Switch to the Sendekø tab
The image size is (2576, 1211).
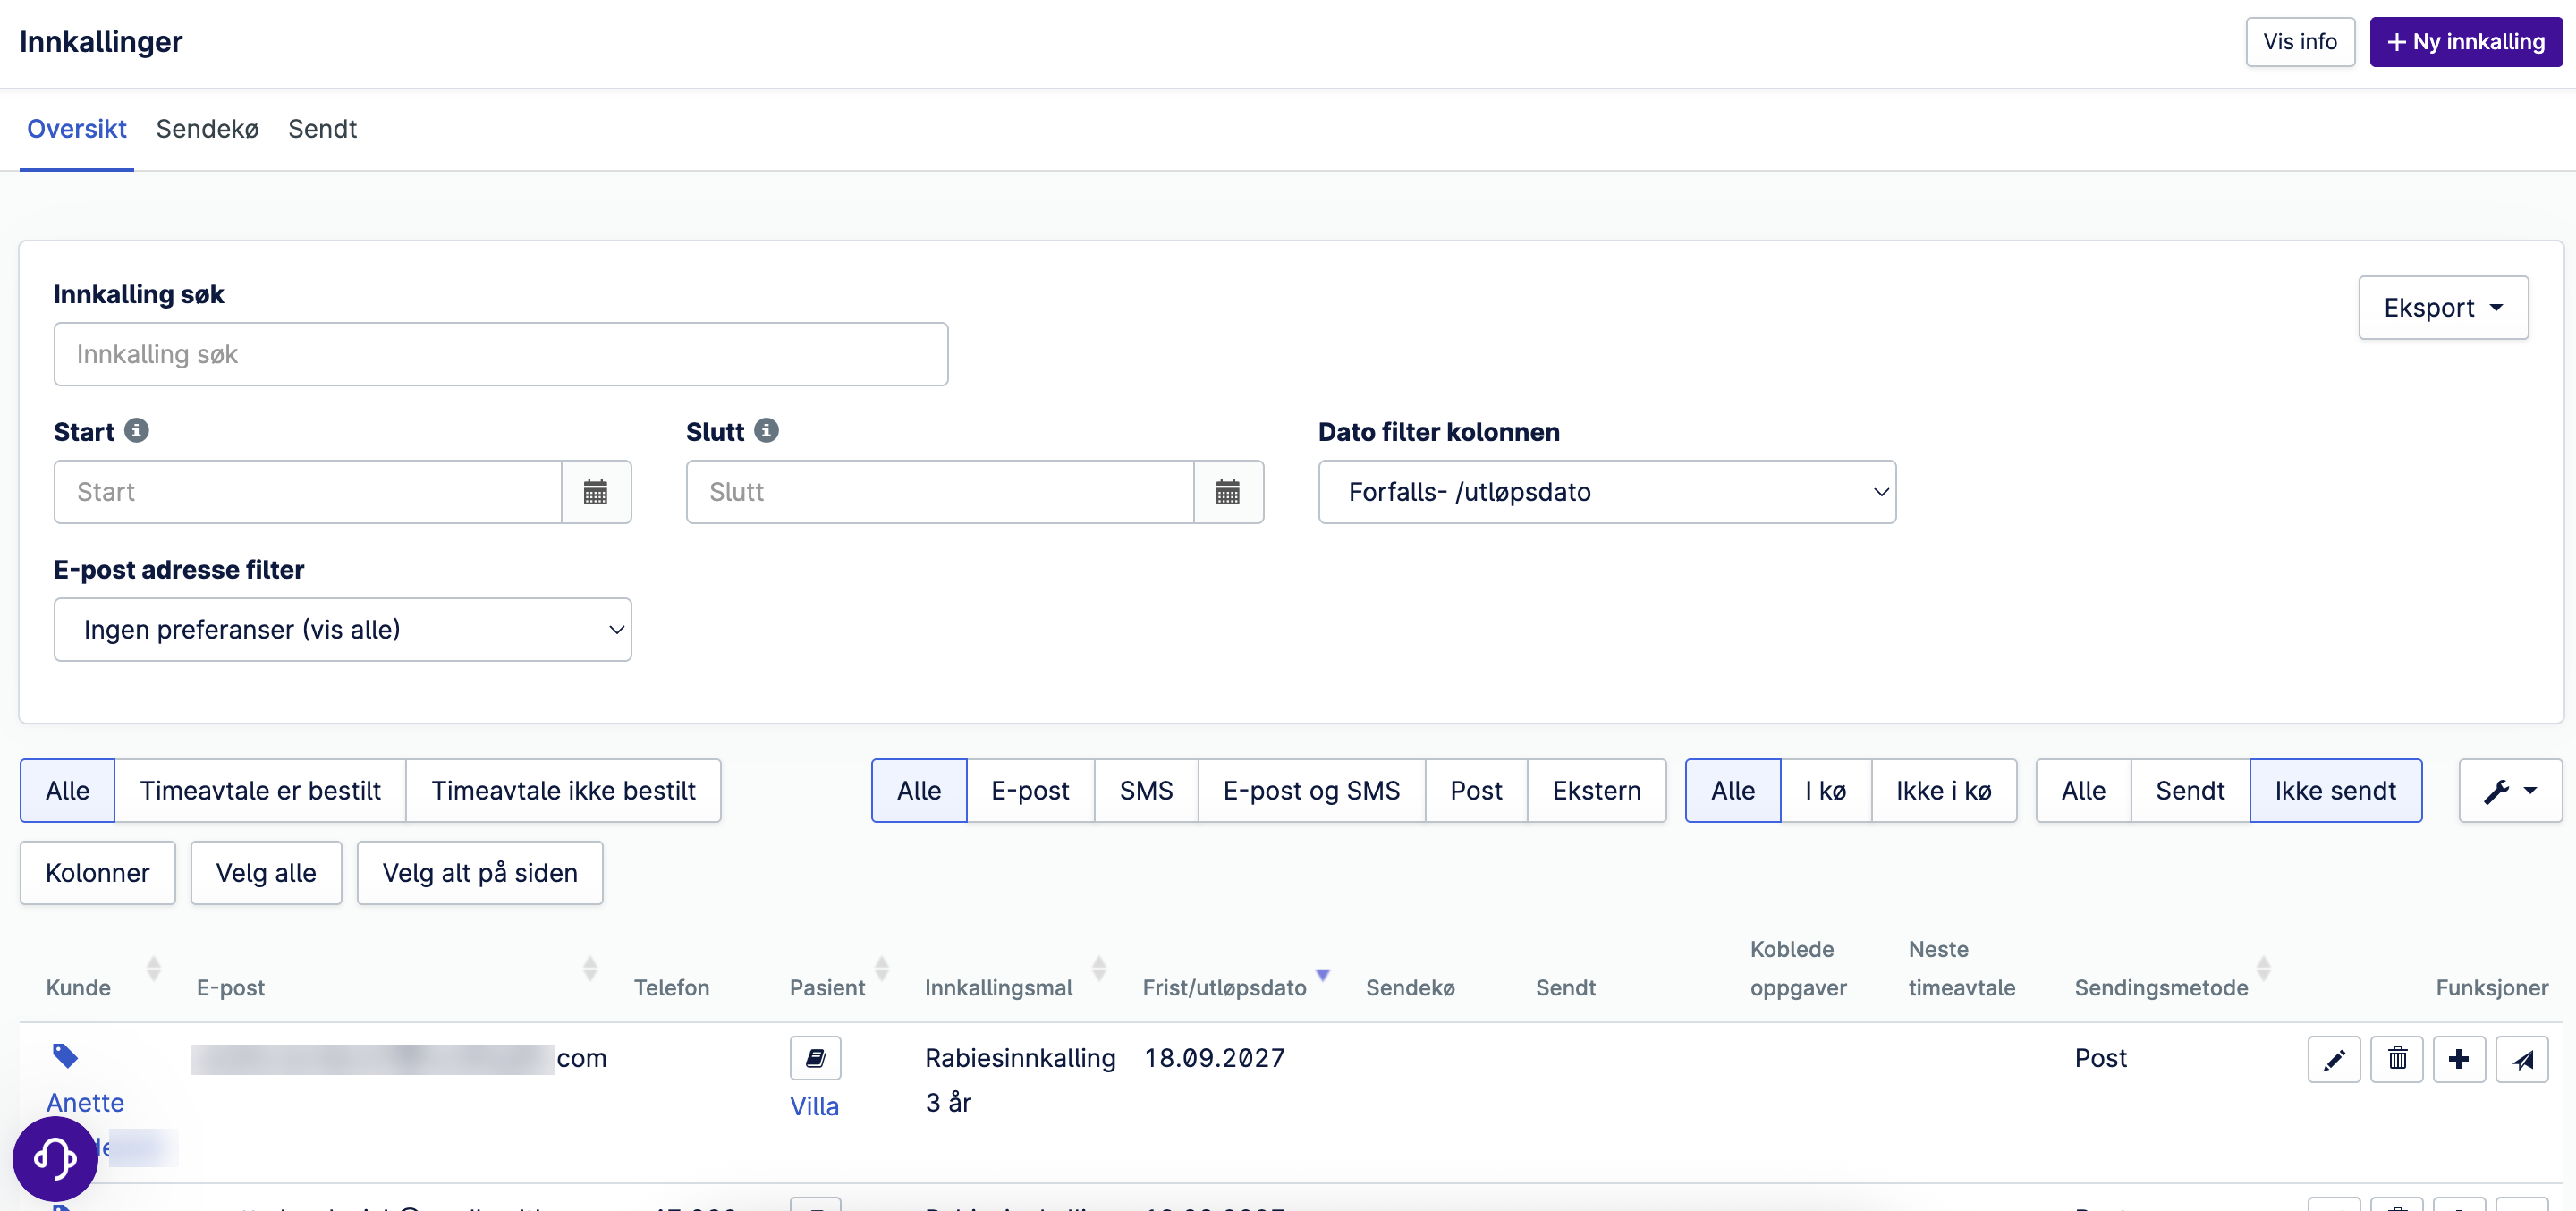207,129
